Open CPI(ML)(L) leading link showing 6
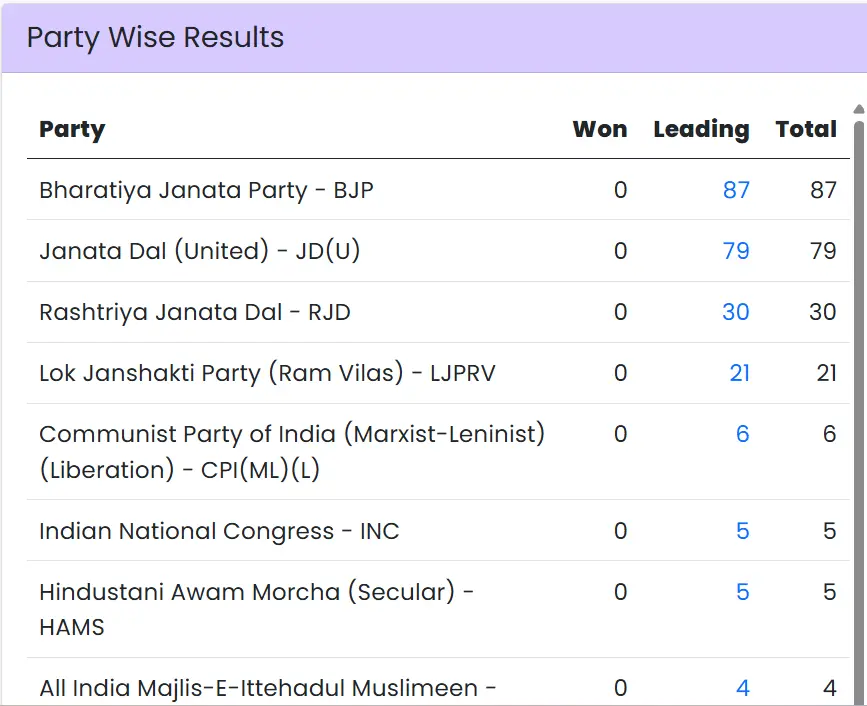The image size is (867, 706). point(742,434)
